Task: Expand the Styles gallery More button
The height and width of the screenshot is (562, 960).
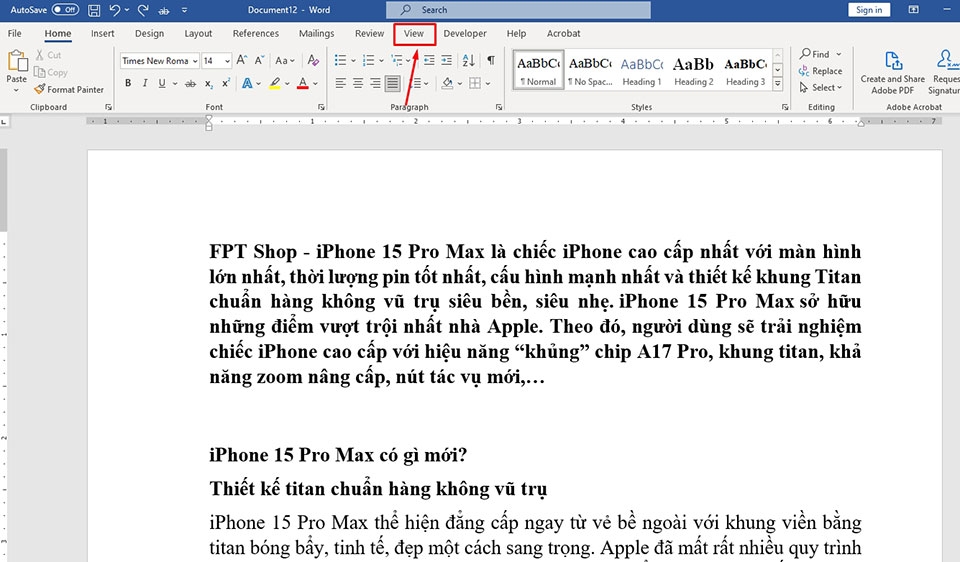Action: (x=778, y=84)
